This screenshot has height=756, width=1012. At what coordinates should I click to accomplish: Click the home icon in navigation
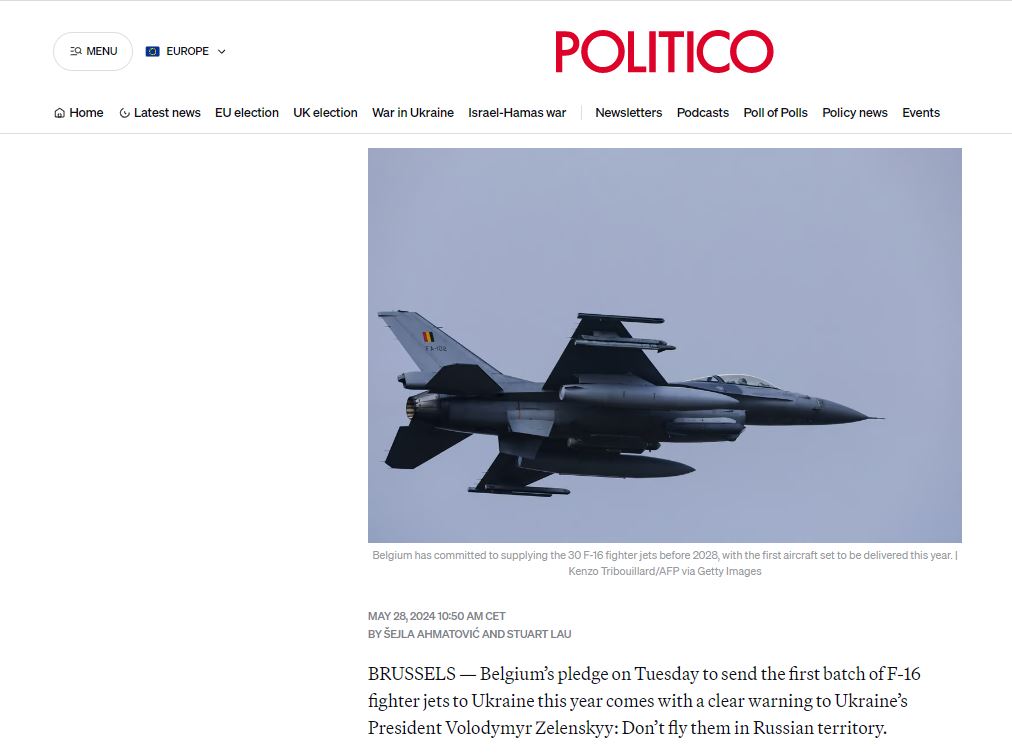(x=59, y=113)
